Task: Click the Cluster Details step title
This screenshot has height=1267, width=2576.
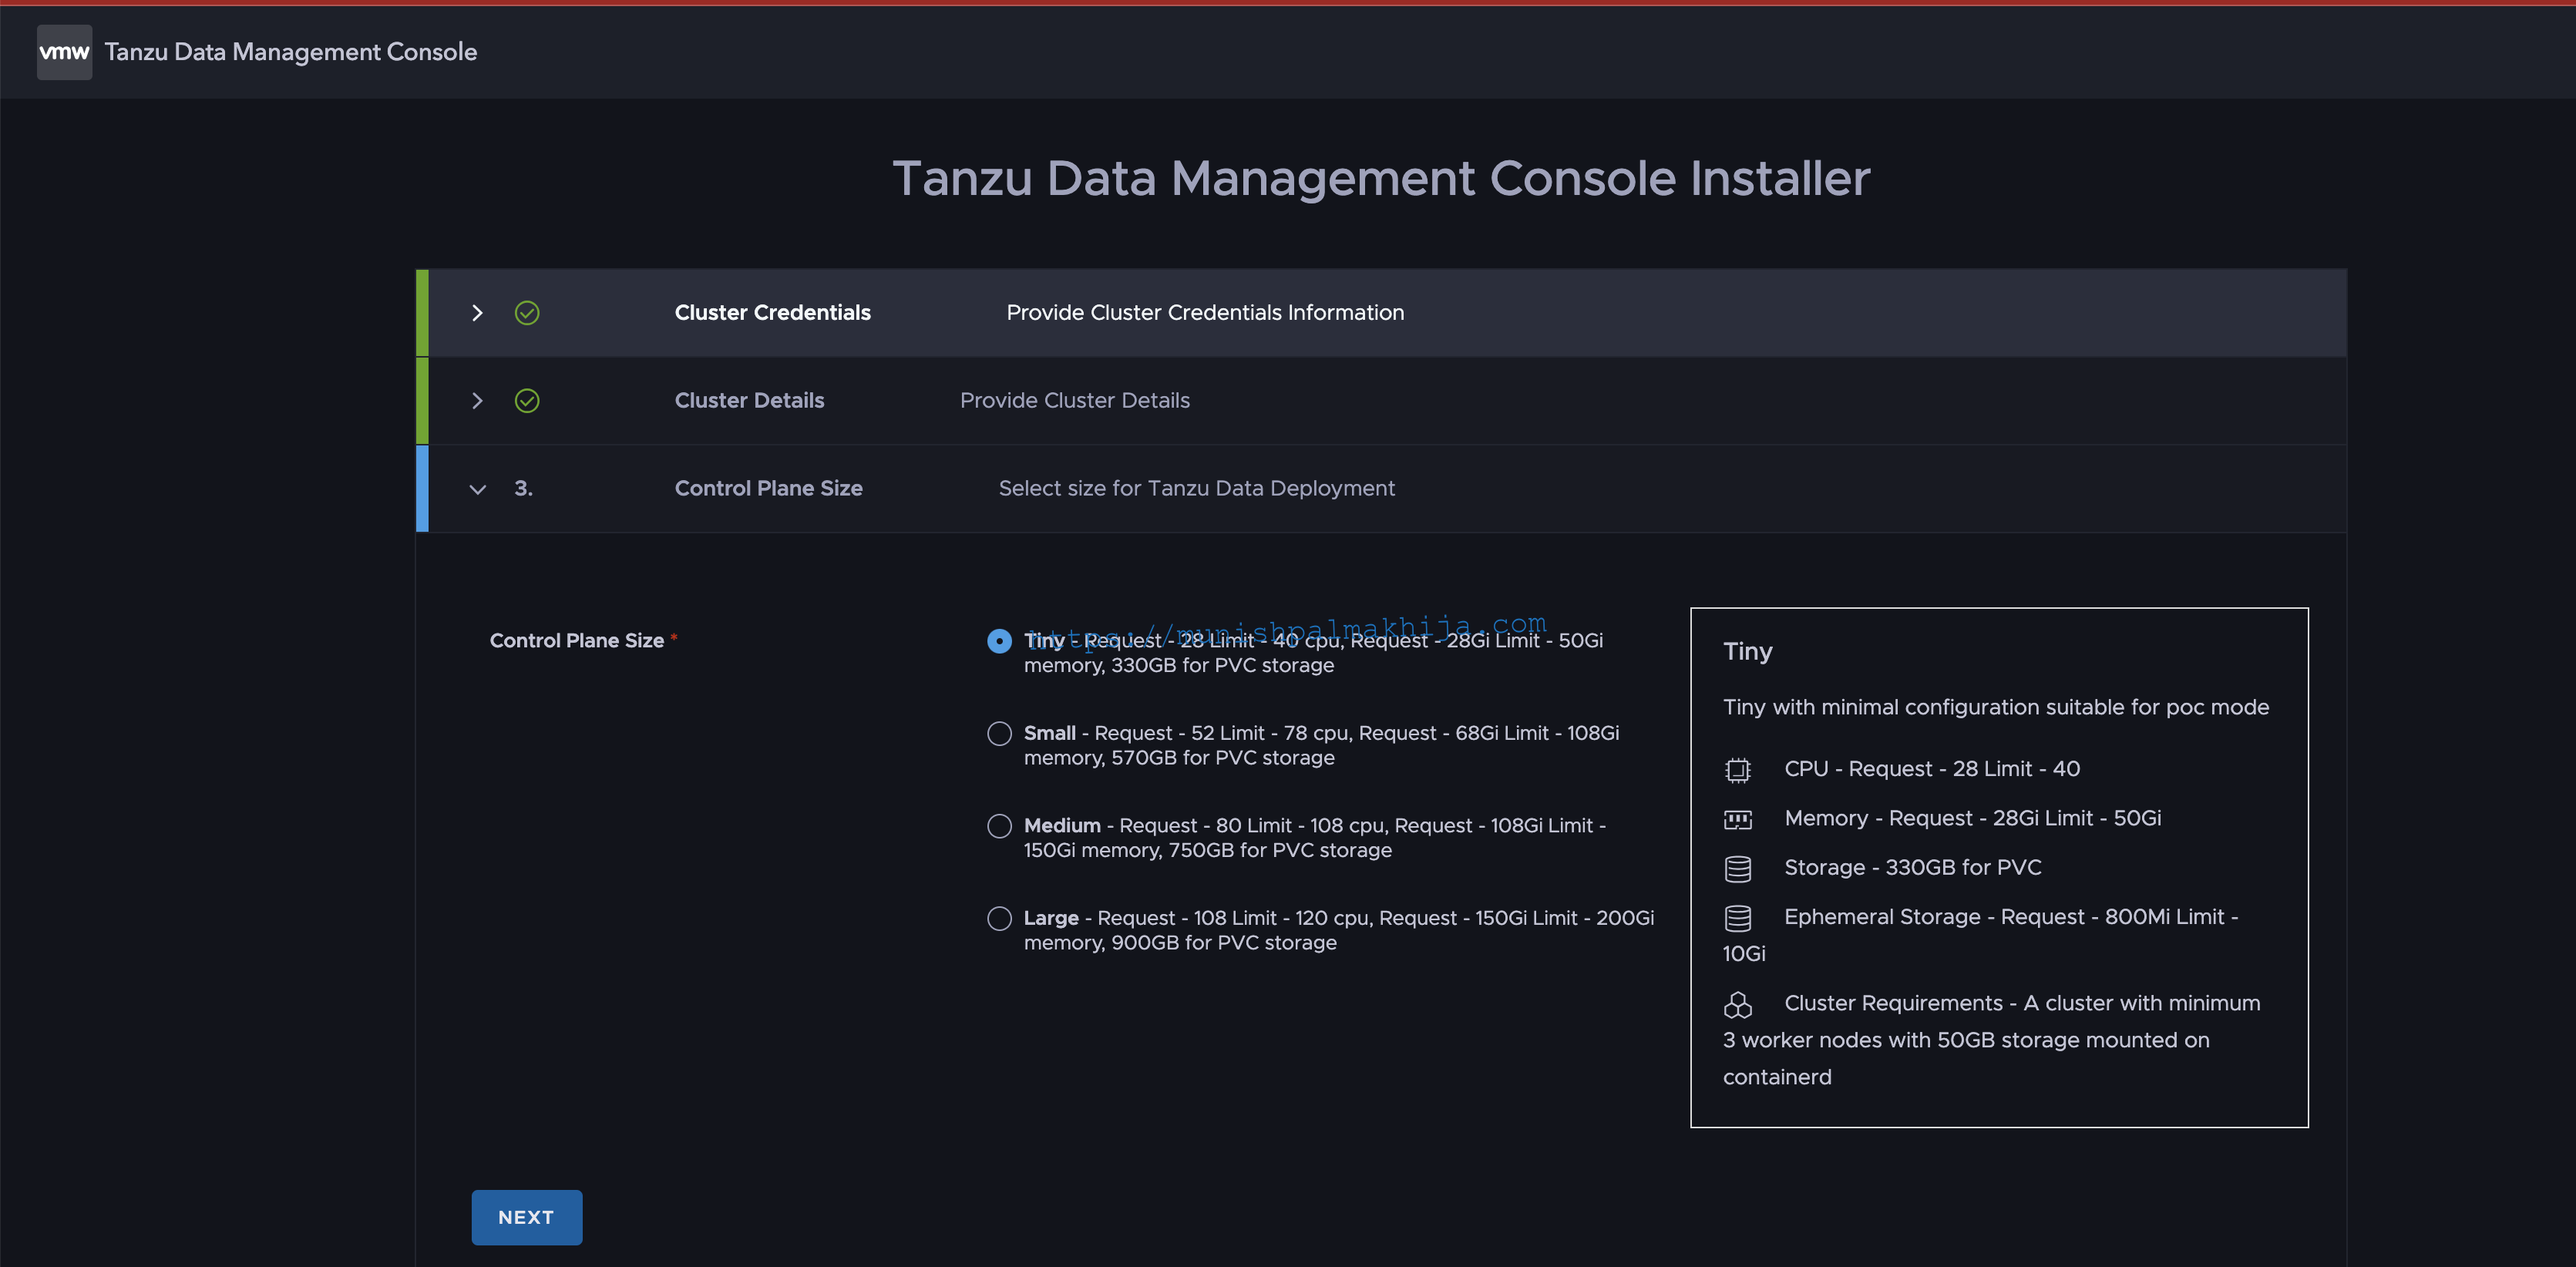Action: (x=749, y=401)
